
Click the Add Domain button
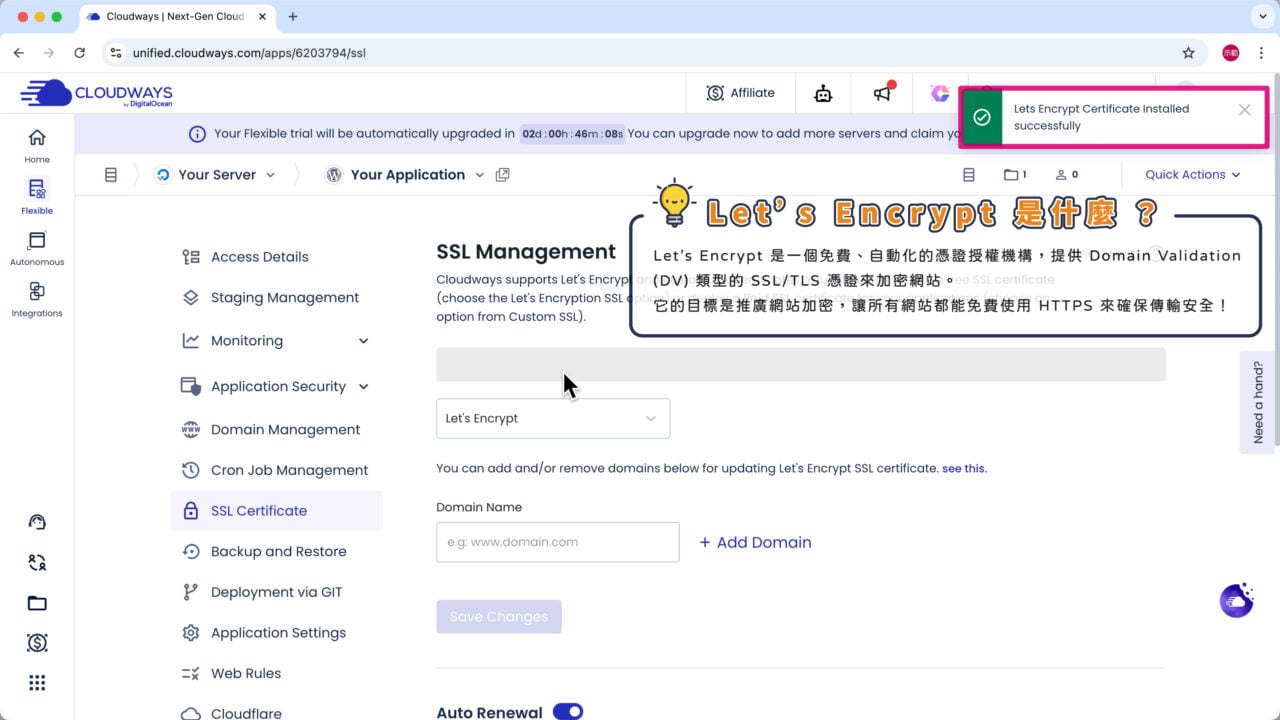(754, 542)
